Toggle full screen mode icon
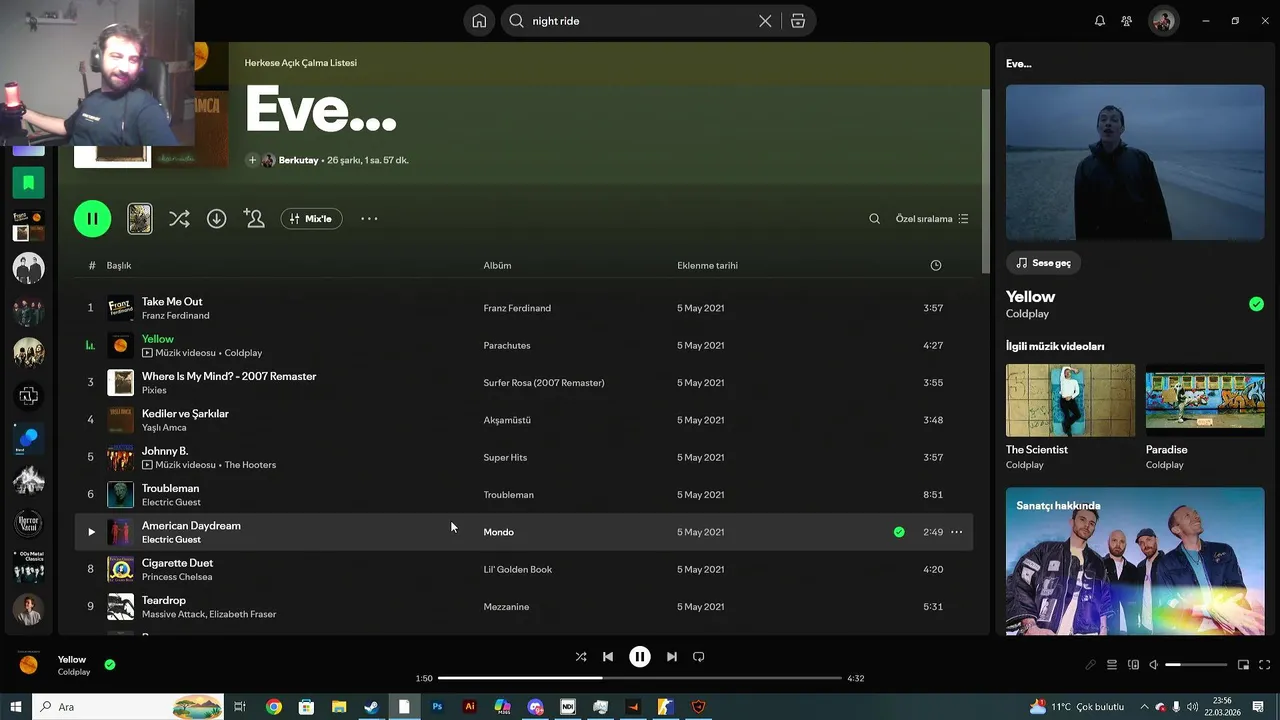 1265,665
